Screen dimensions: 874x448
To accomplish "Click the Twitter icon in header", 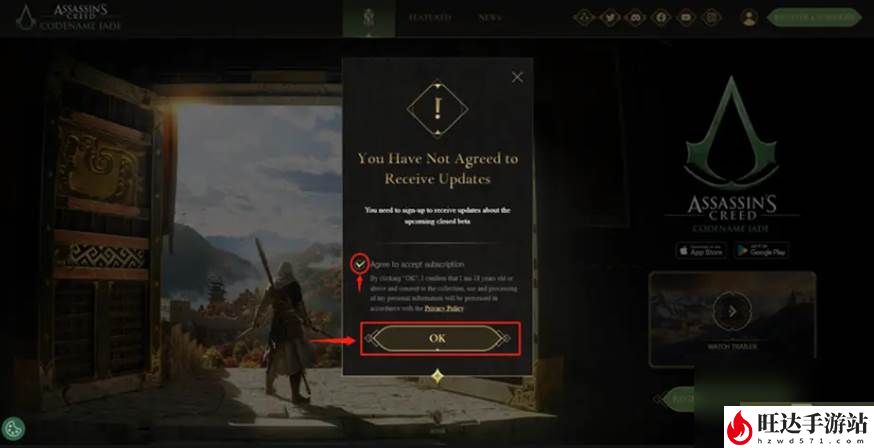I will tap(610, 18).
